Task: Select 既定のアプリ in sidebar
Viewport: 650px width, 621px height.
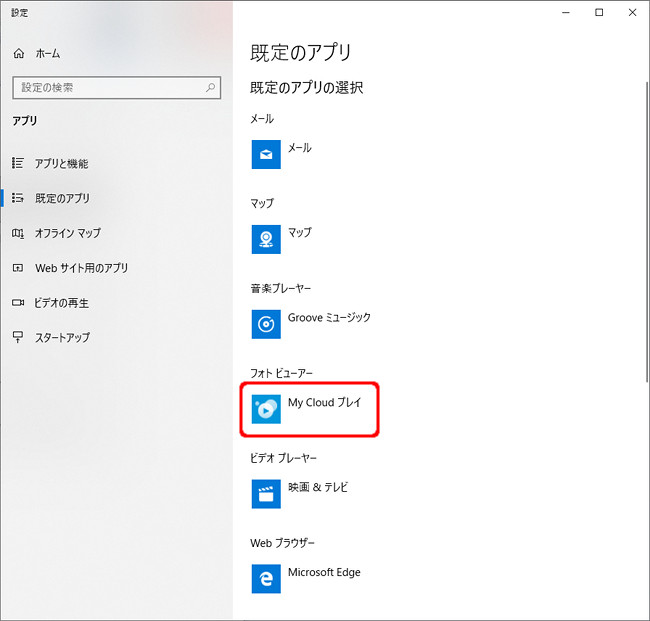Action: point(62,198)
